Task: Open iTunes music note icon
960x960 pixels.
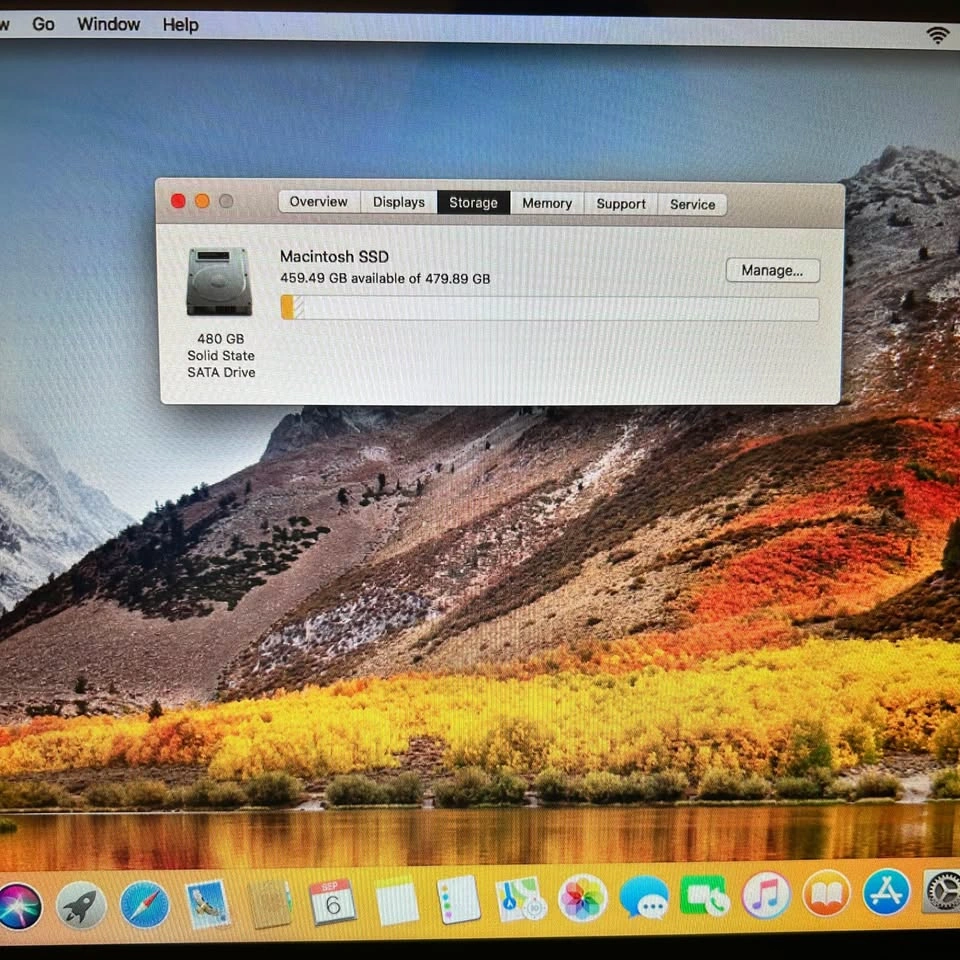Action: (765, 895)
